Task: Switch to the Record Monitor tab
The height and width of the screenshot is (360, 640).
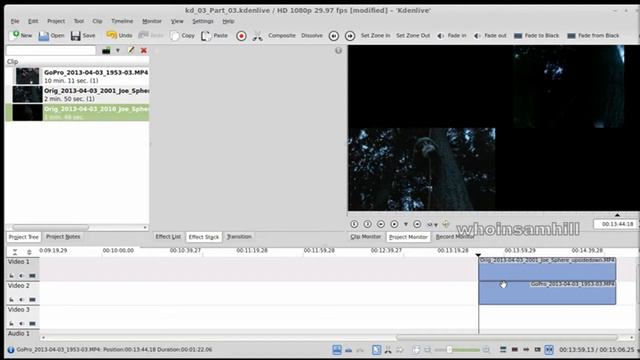Action: 455,237
